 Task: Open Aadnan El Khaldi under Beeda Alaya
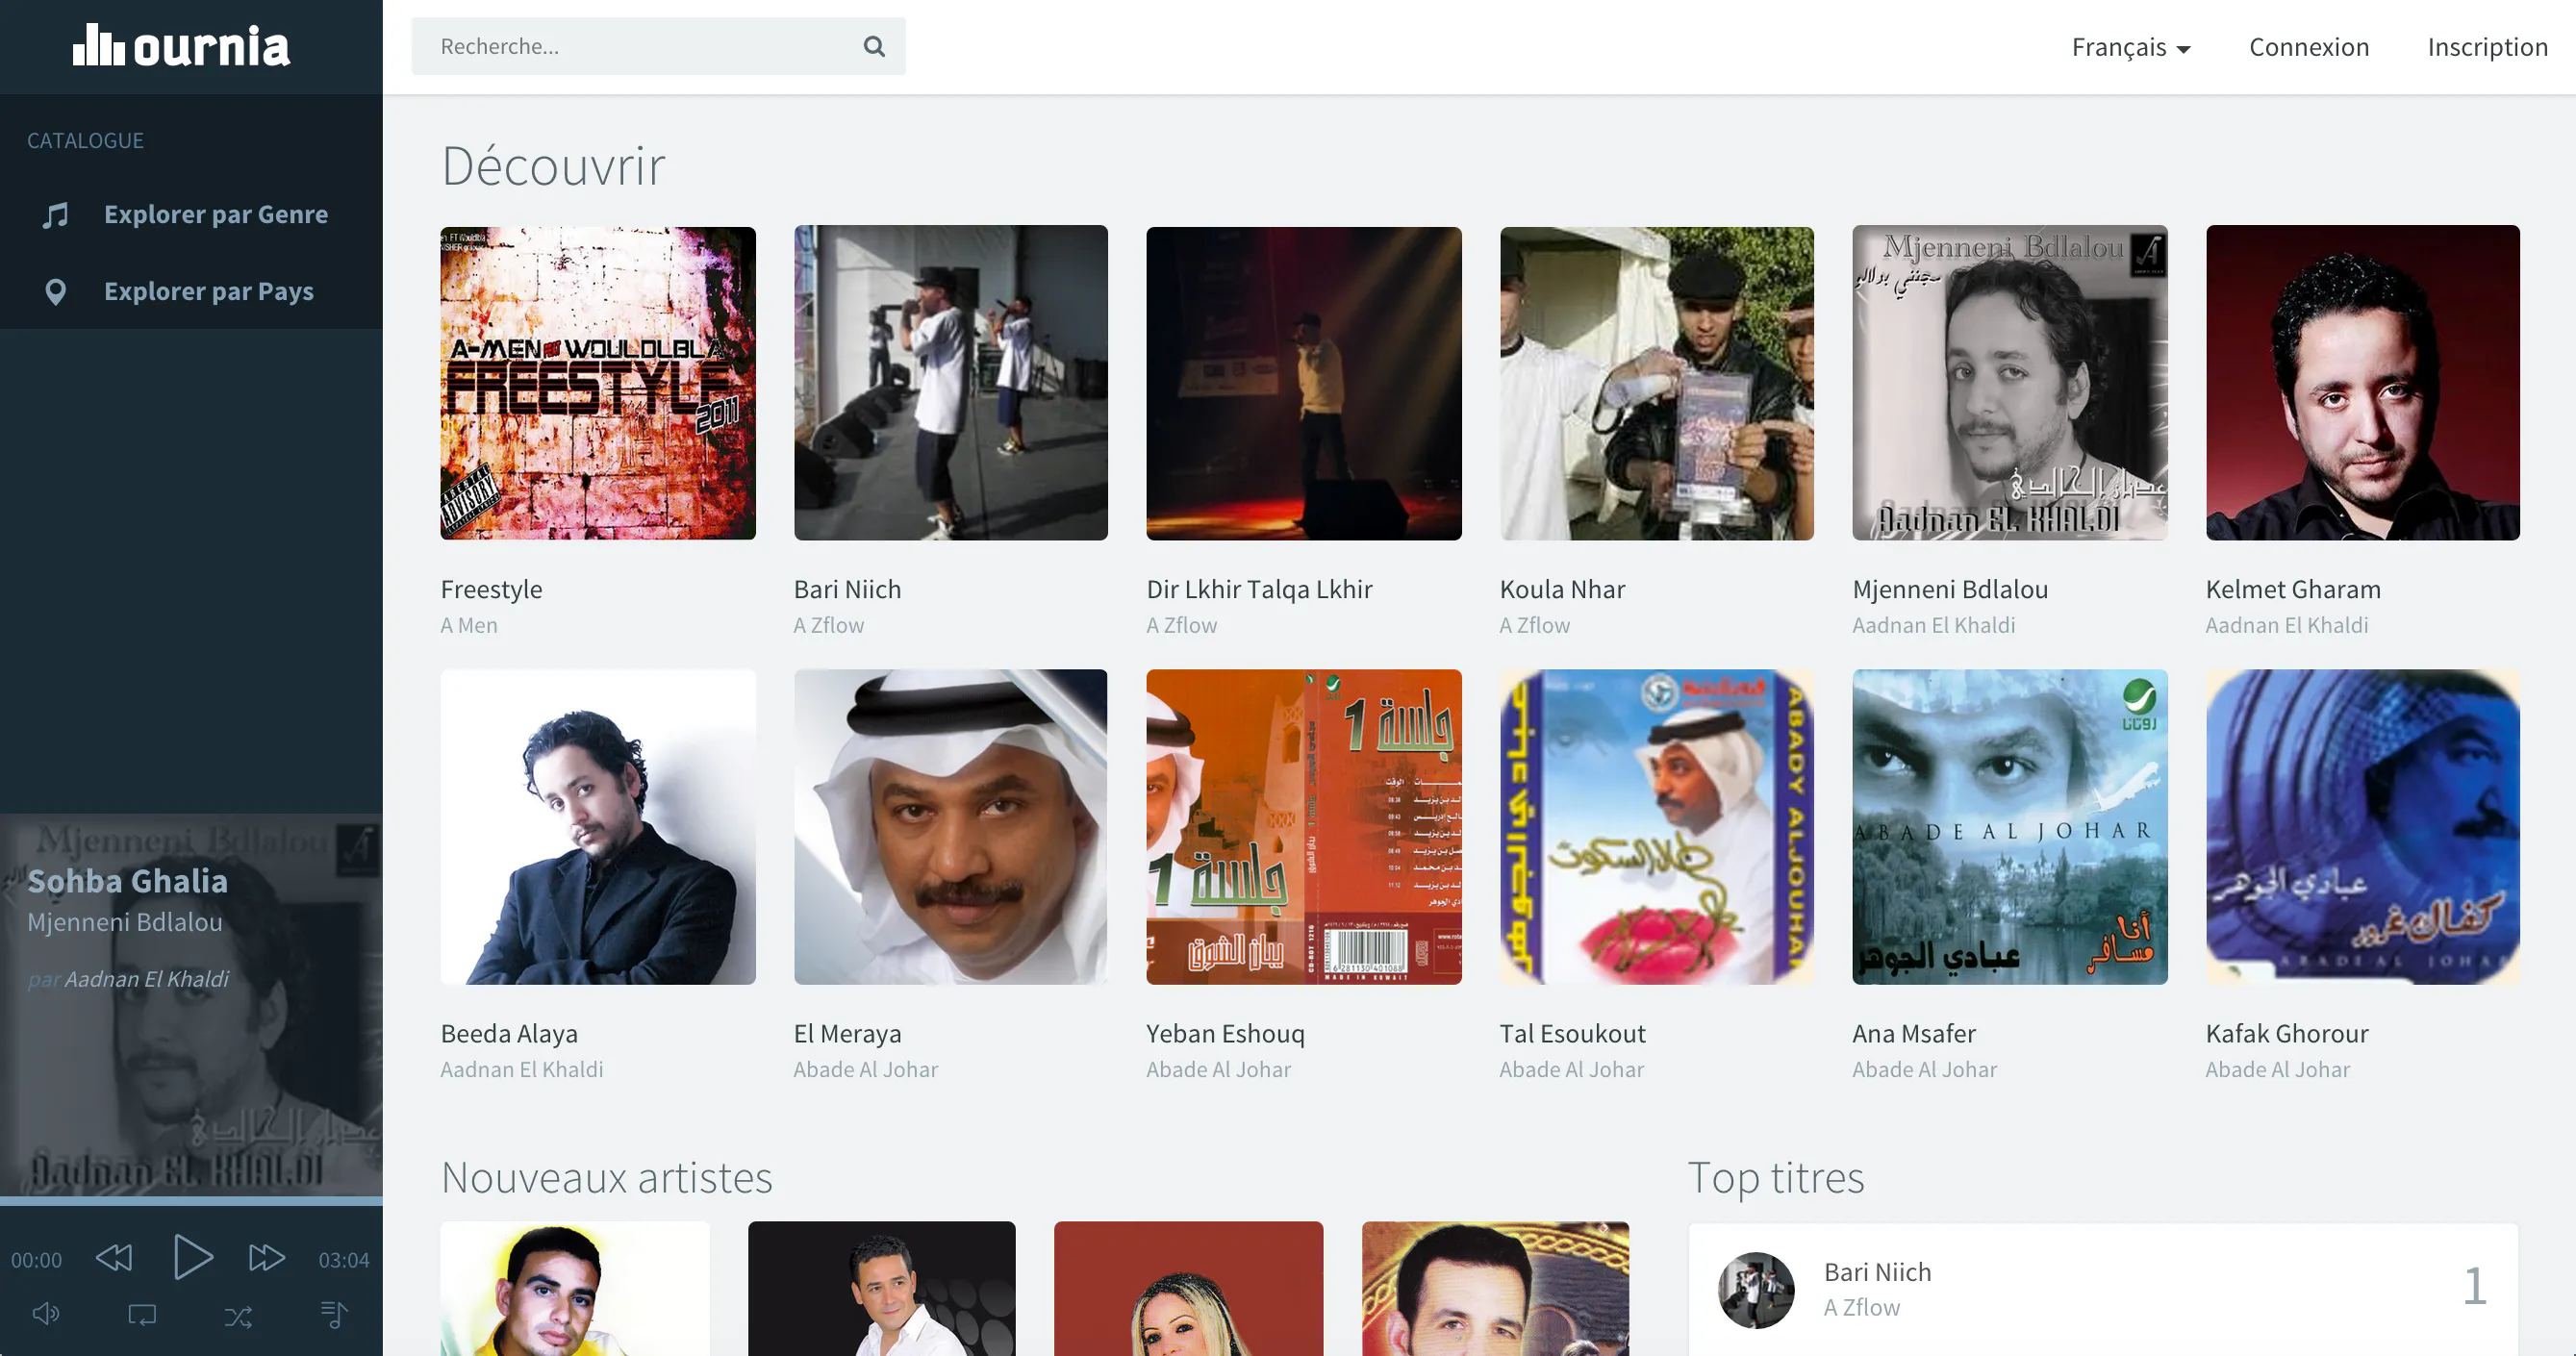click(x=522, y=1069)
